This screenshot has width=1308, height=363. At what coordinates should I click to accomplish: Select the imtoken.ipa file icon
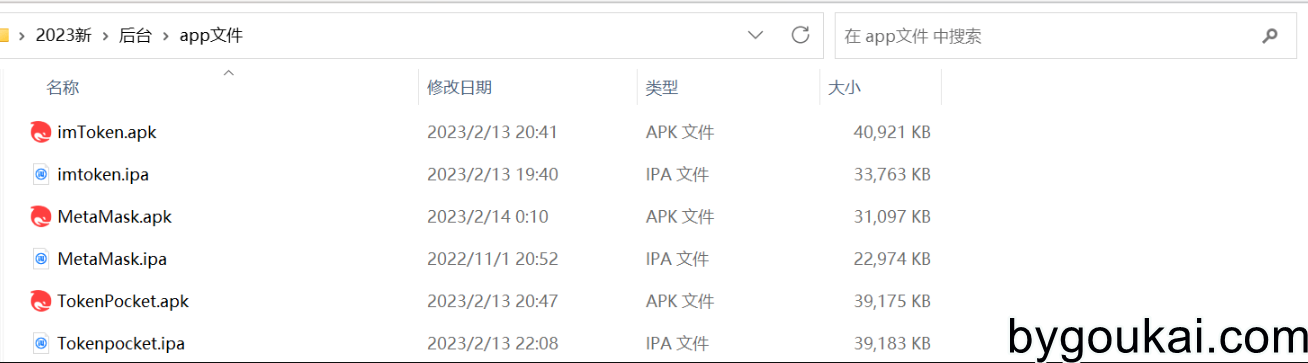tap(41, 174)
